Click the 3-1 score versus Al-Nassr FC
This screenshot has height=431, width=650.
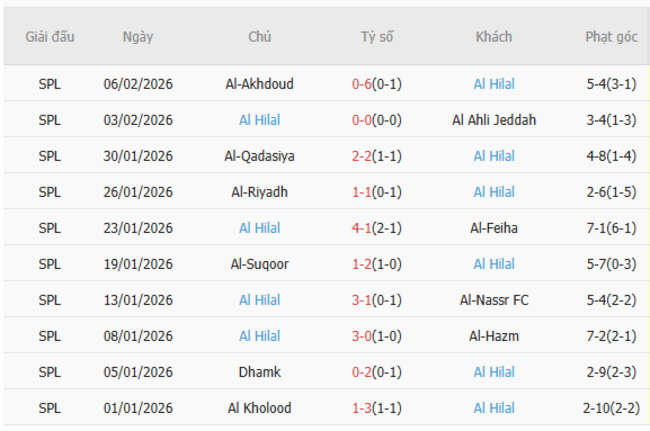[362, 300]
